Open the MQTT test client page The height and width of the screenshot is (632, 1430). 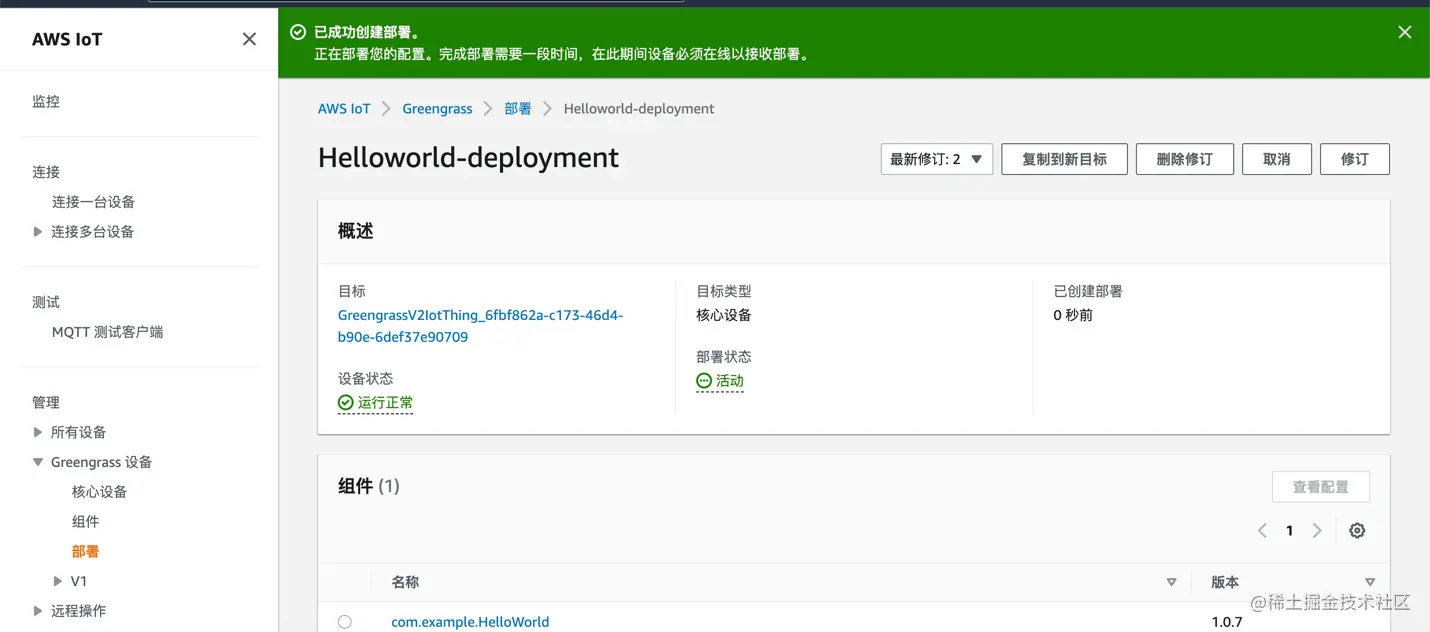pos(107,332)
